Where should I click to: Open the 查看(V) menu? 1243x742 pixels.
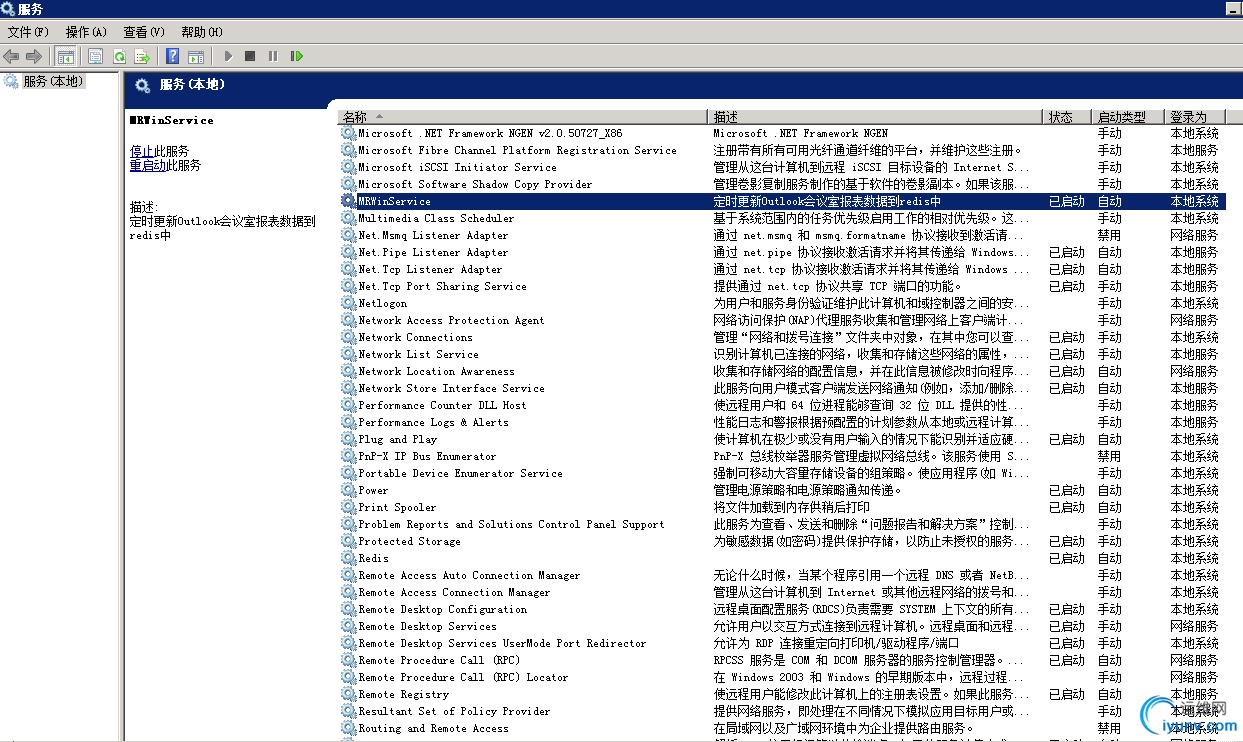(x=144, y=32)
